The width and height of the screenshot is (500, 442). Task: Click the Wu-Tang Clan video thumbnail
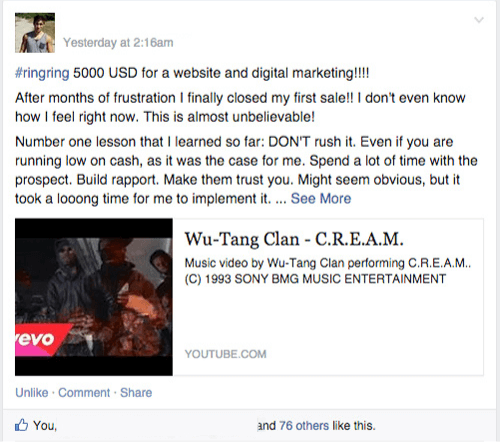pos(94,297)
